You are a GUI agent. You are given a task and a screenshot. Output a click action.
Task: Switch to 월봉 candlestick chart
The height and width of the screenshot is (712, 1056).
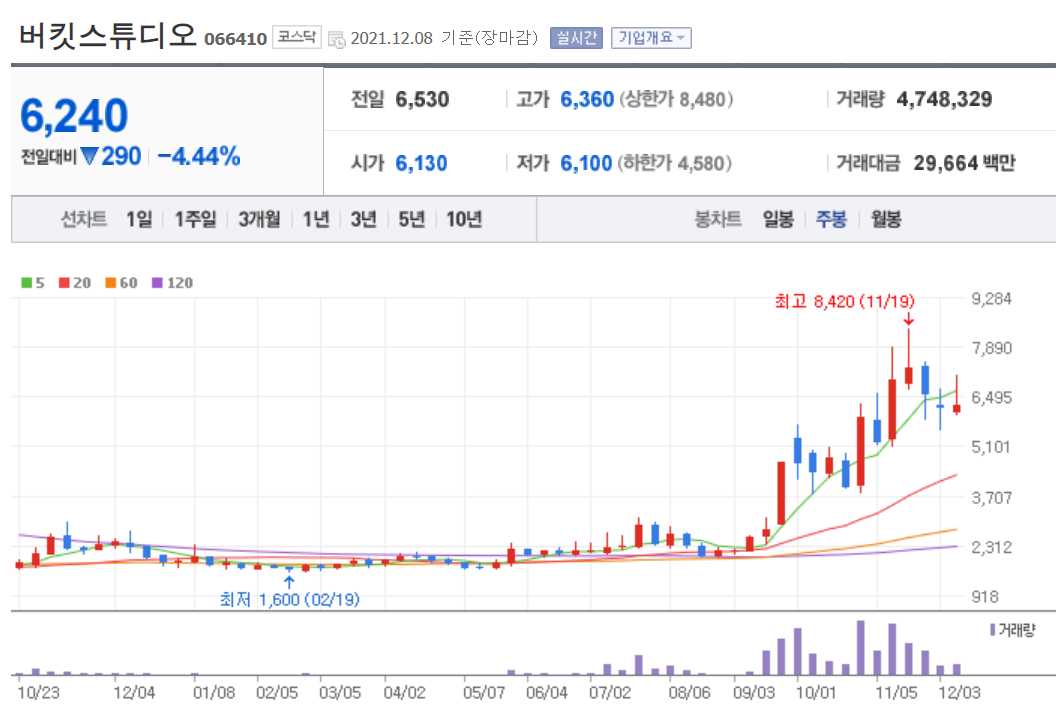[886, 219]
